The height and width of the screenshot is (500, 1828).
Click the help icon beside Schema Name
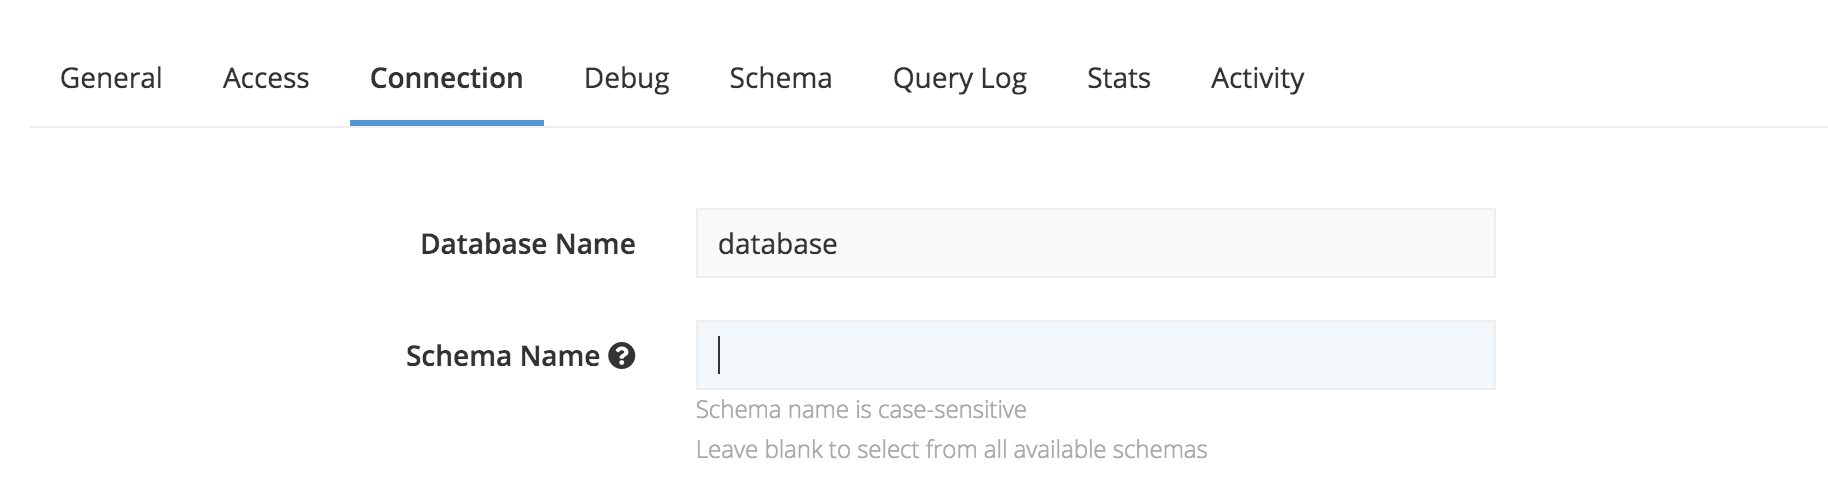coord(622,356)
